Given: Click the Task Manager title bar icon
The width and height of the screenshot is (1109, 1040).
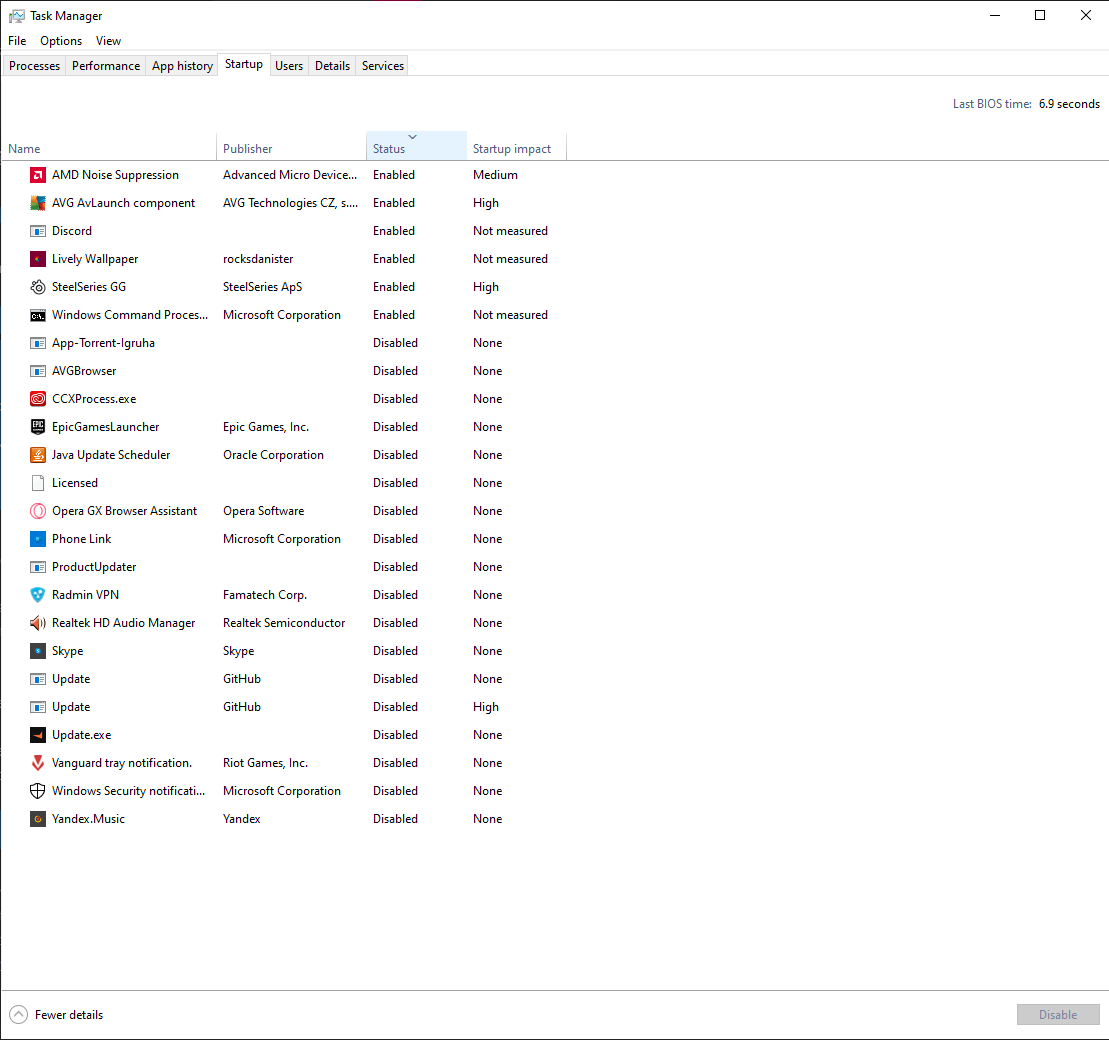Looking at the screenshot, I should click(x=16, y=16).
